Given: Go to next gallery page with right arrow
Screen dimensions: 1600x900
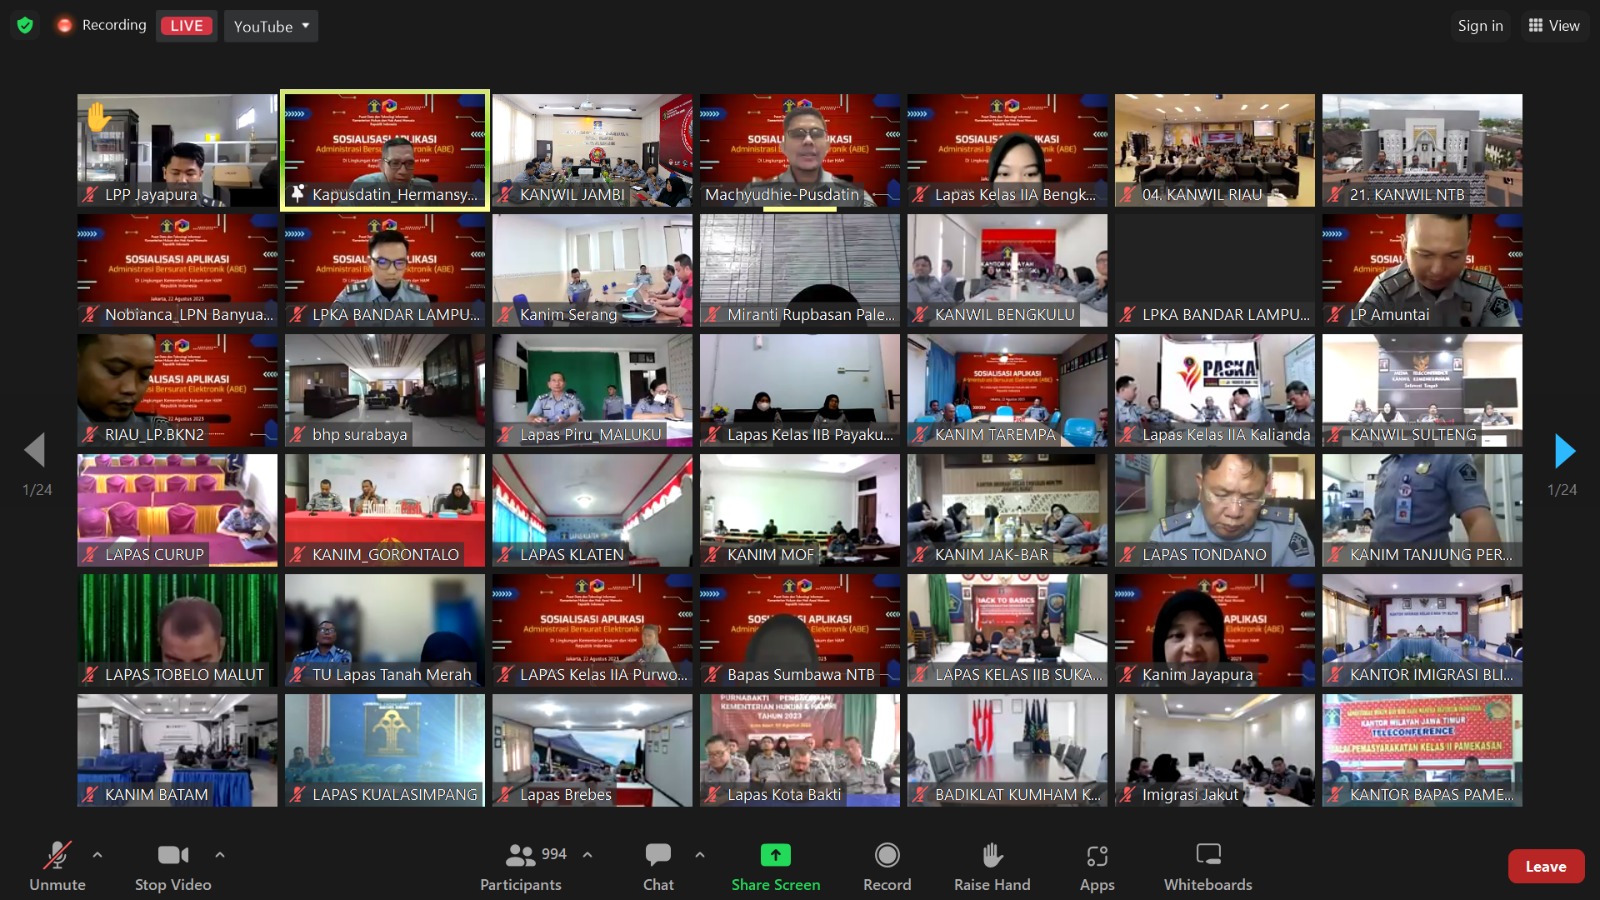Looking at the screenshot, I should click(x=1564, y=451).
